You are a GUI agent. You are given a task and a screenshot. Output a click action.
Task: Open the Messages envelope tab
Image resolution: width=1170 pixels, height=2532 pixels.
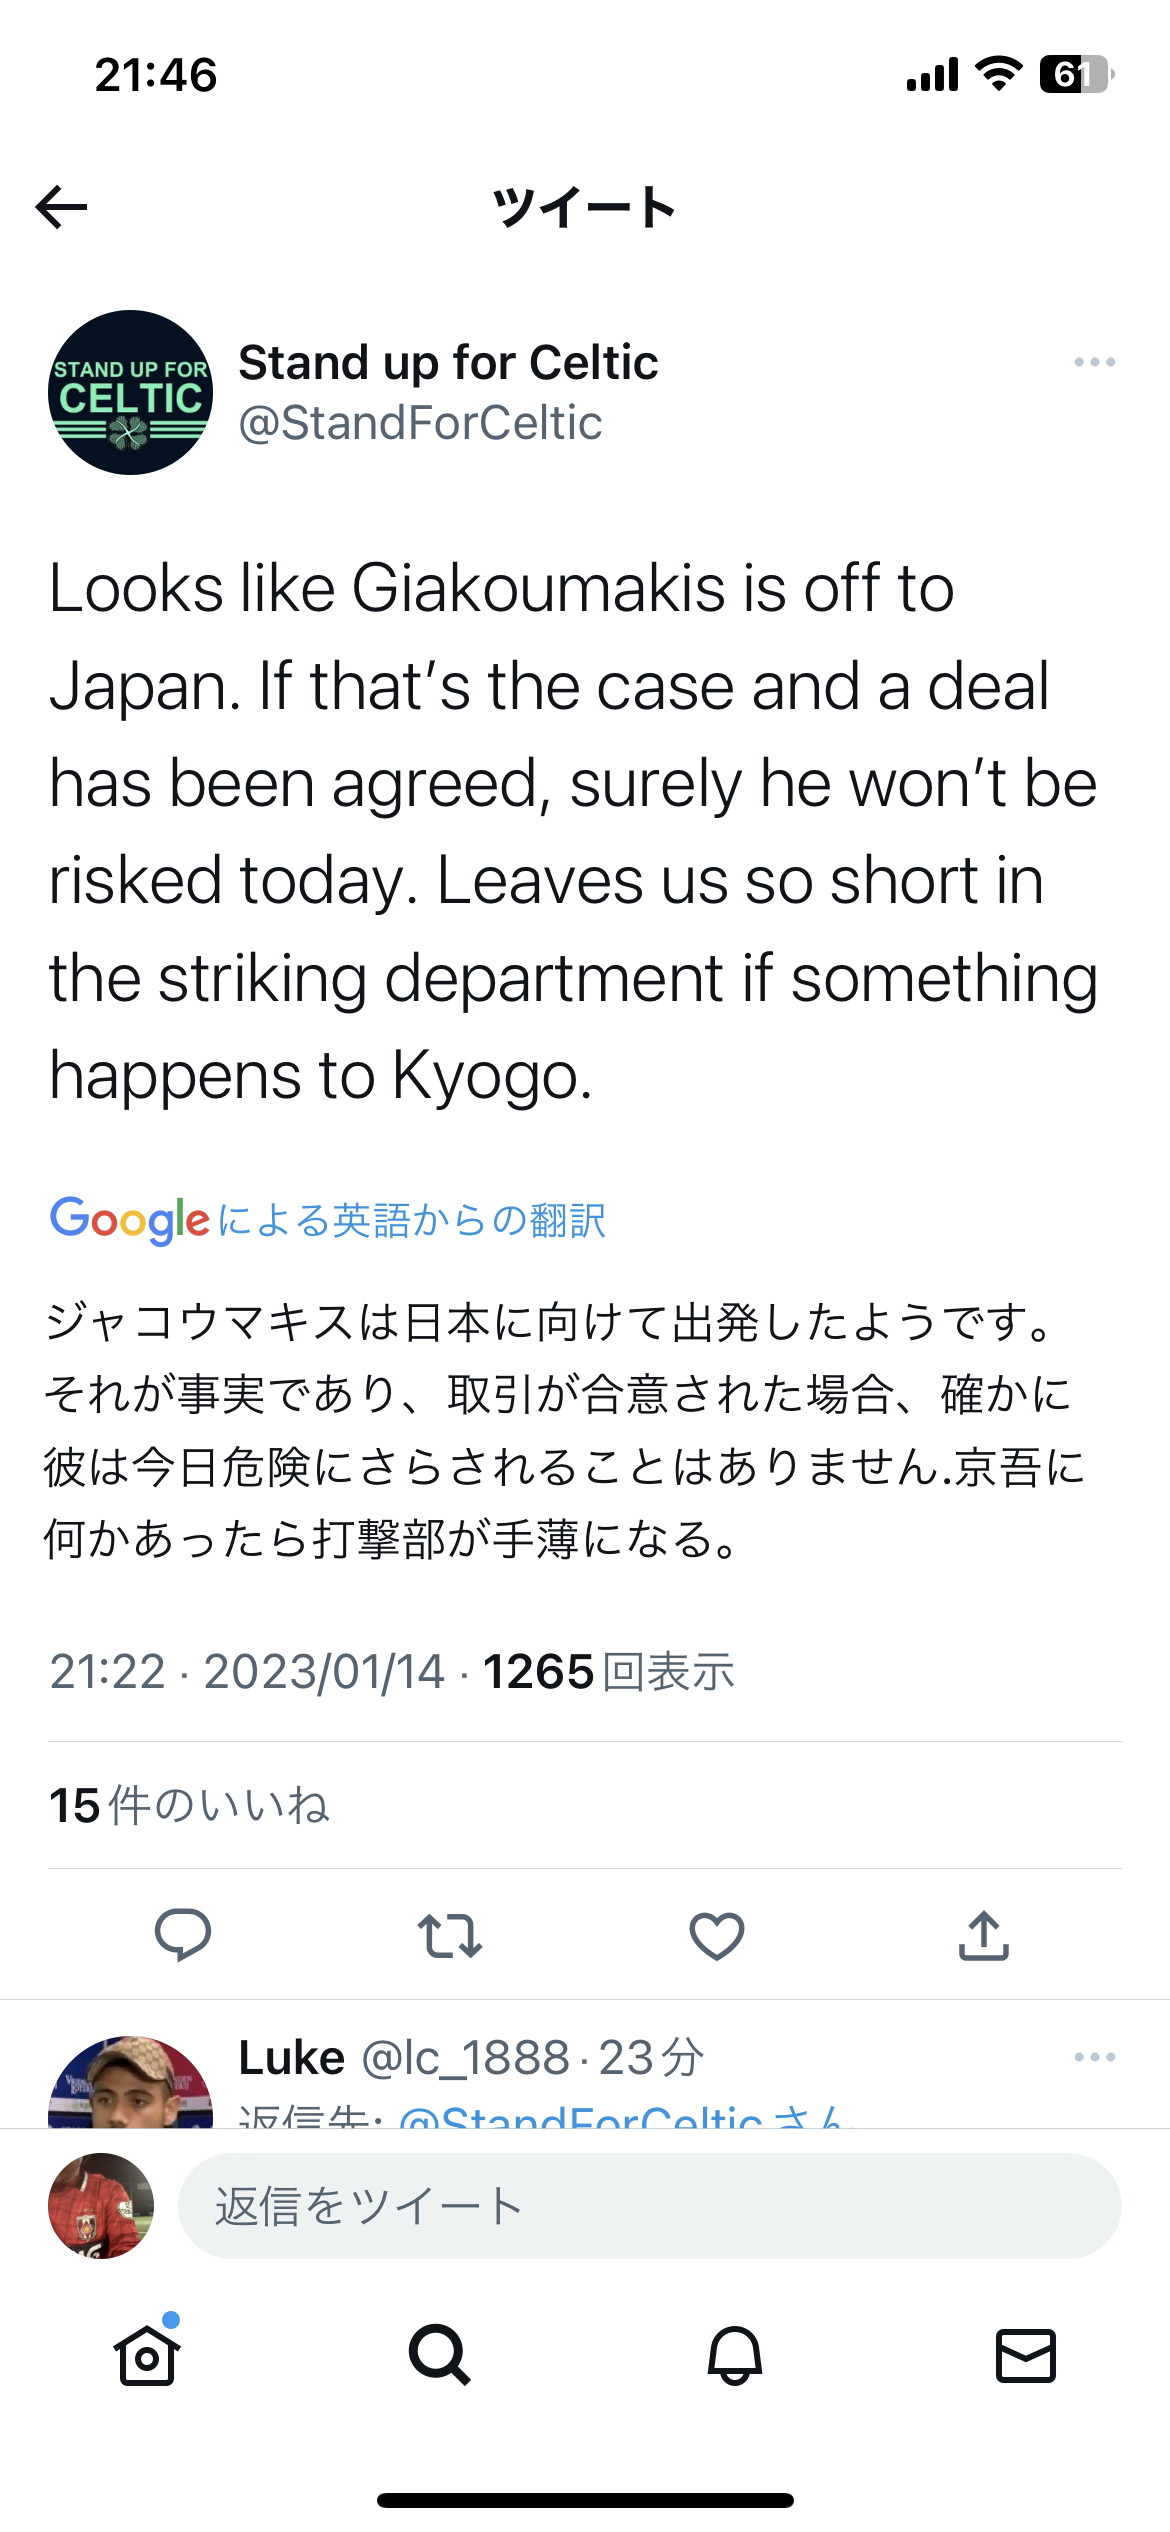pyautogui.click(x=1026, y=2355)
